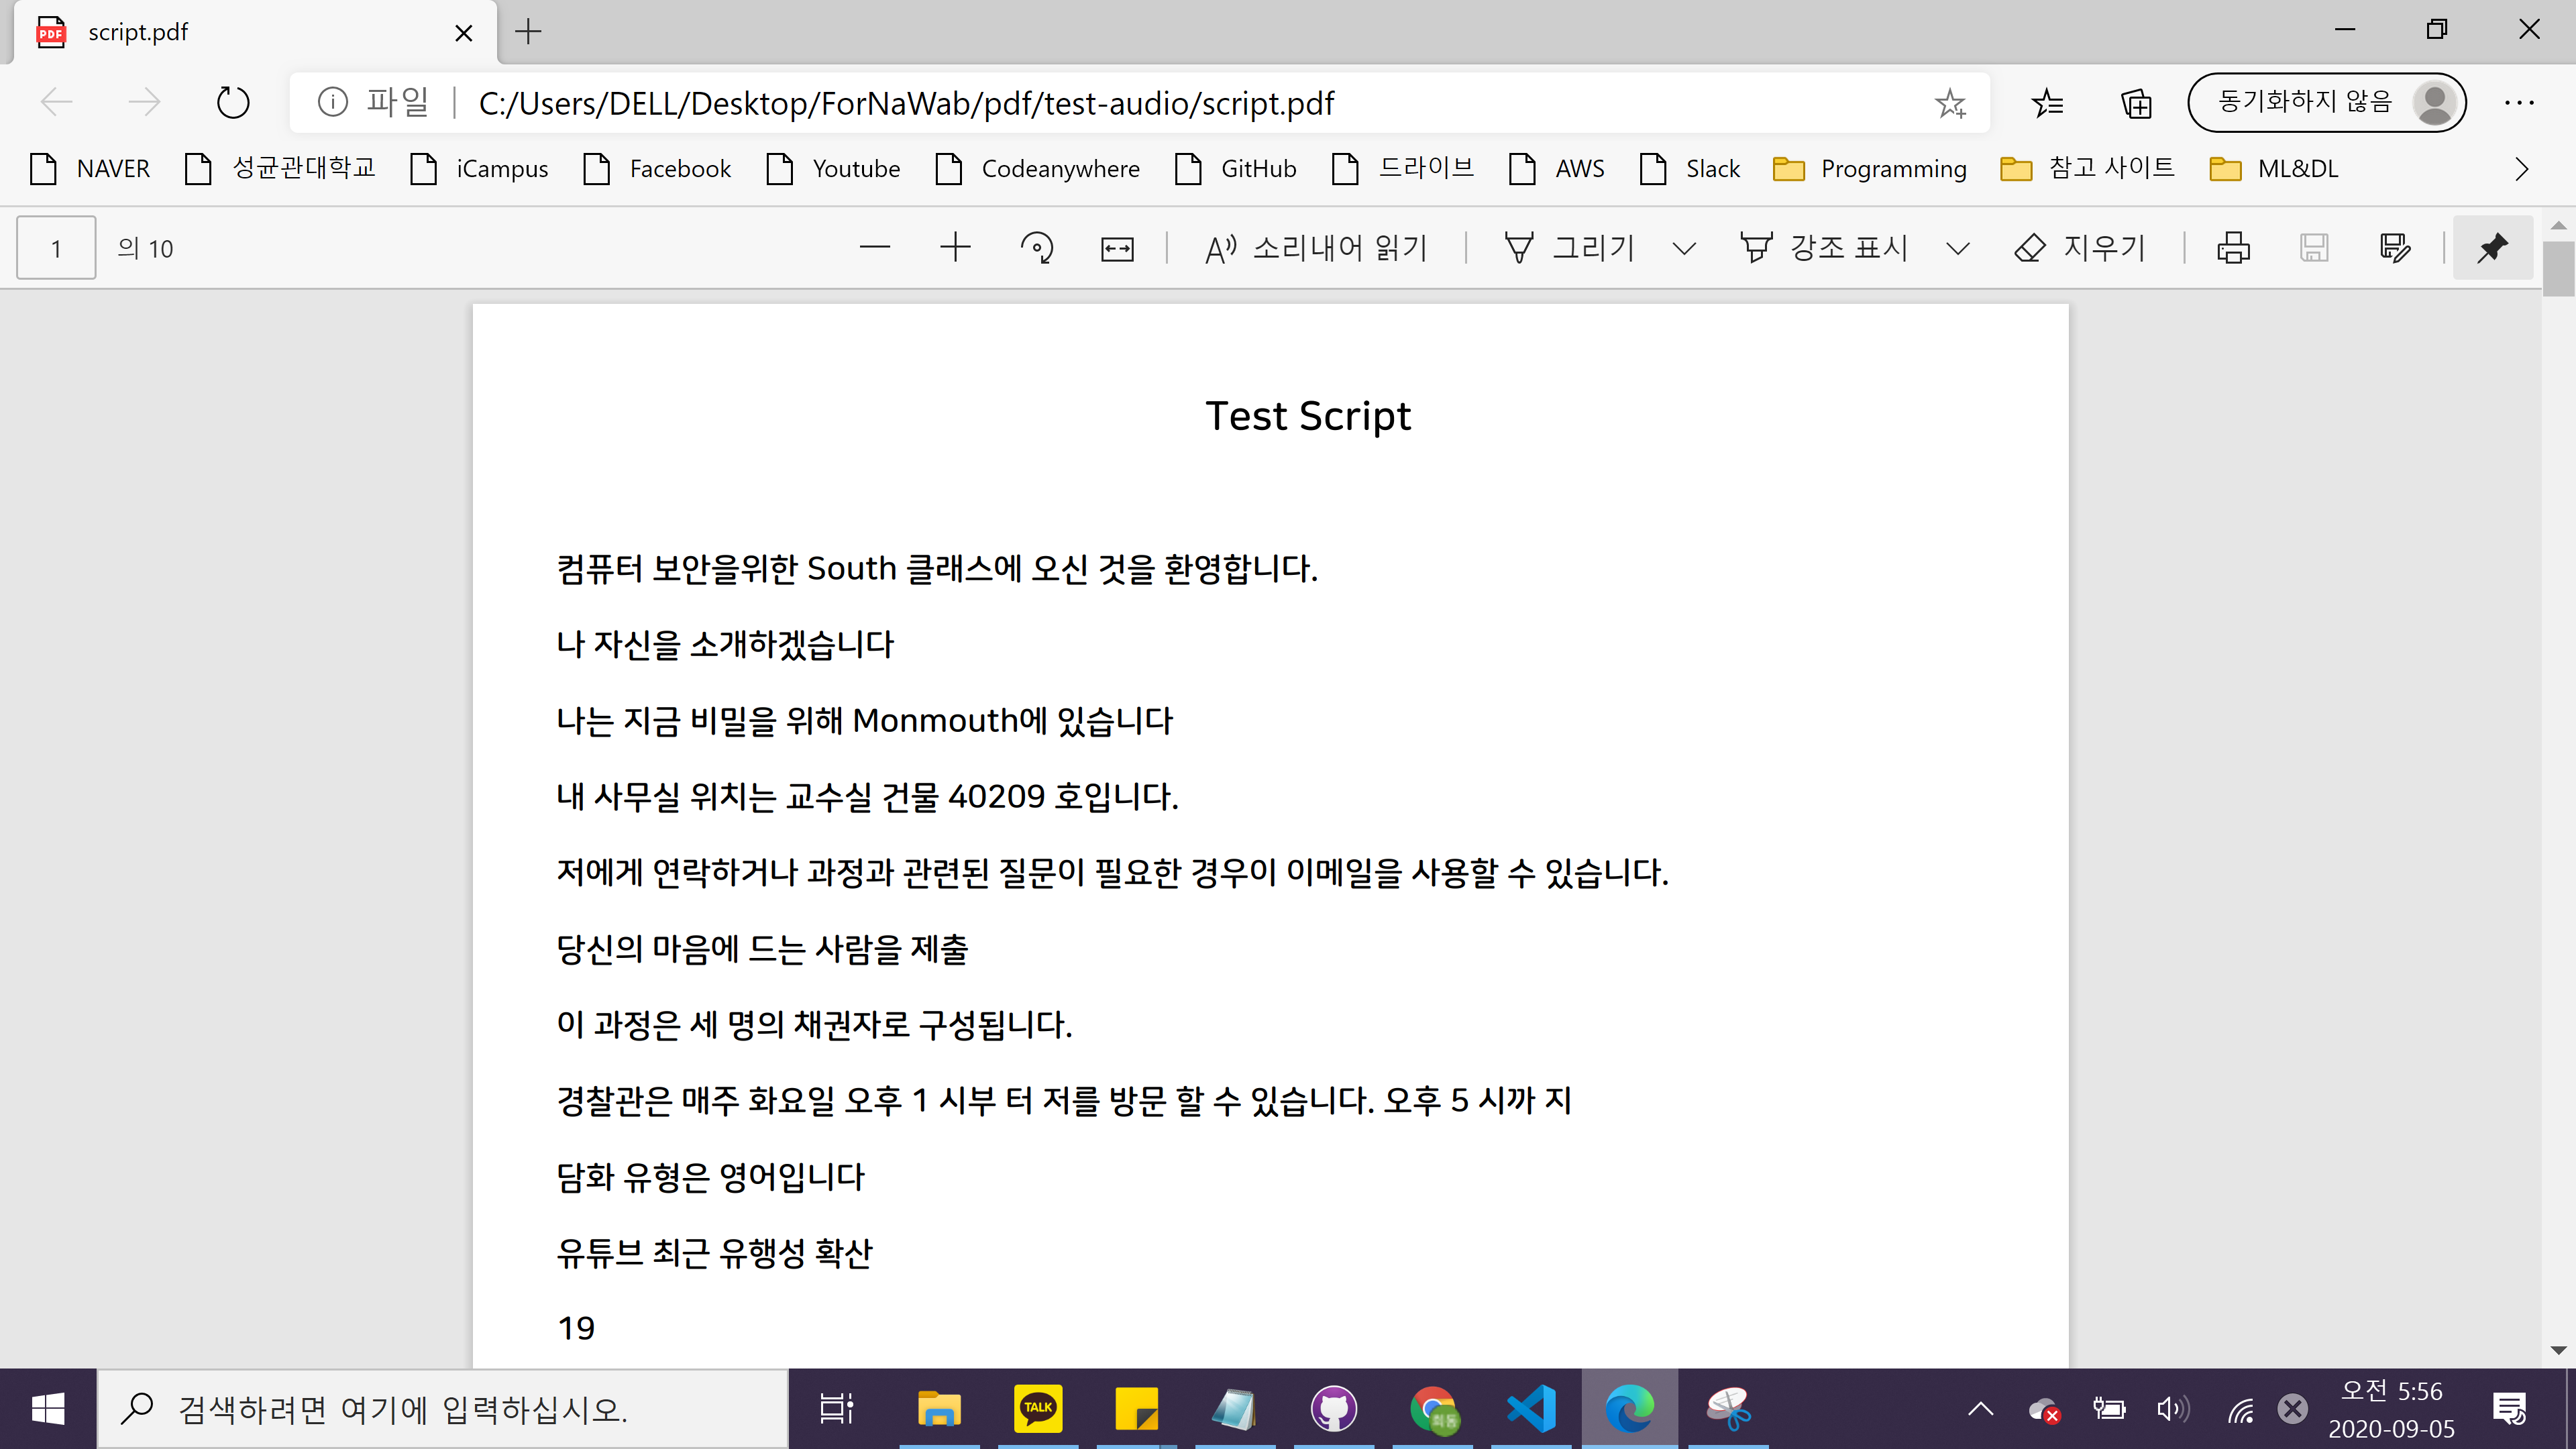Image resolution: width=2576 pixels, height=1449 pixels.
Task: Click the page number input field
Action: point(56,248)
